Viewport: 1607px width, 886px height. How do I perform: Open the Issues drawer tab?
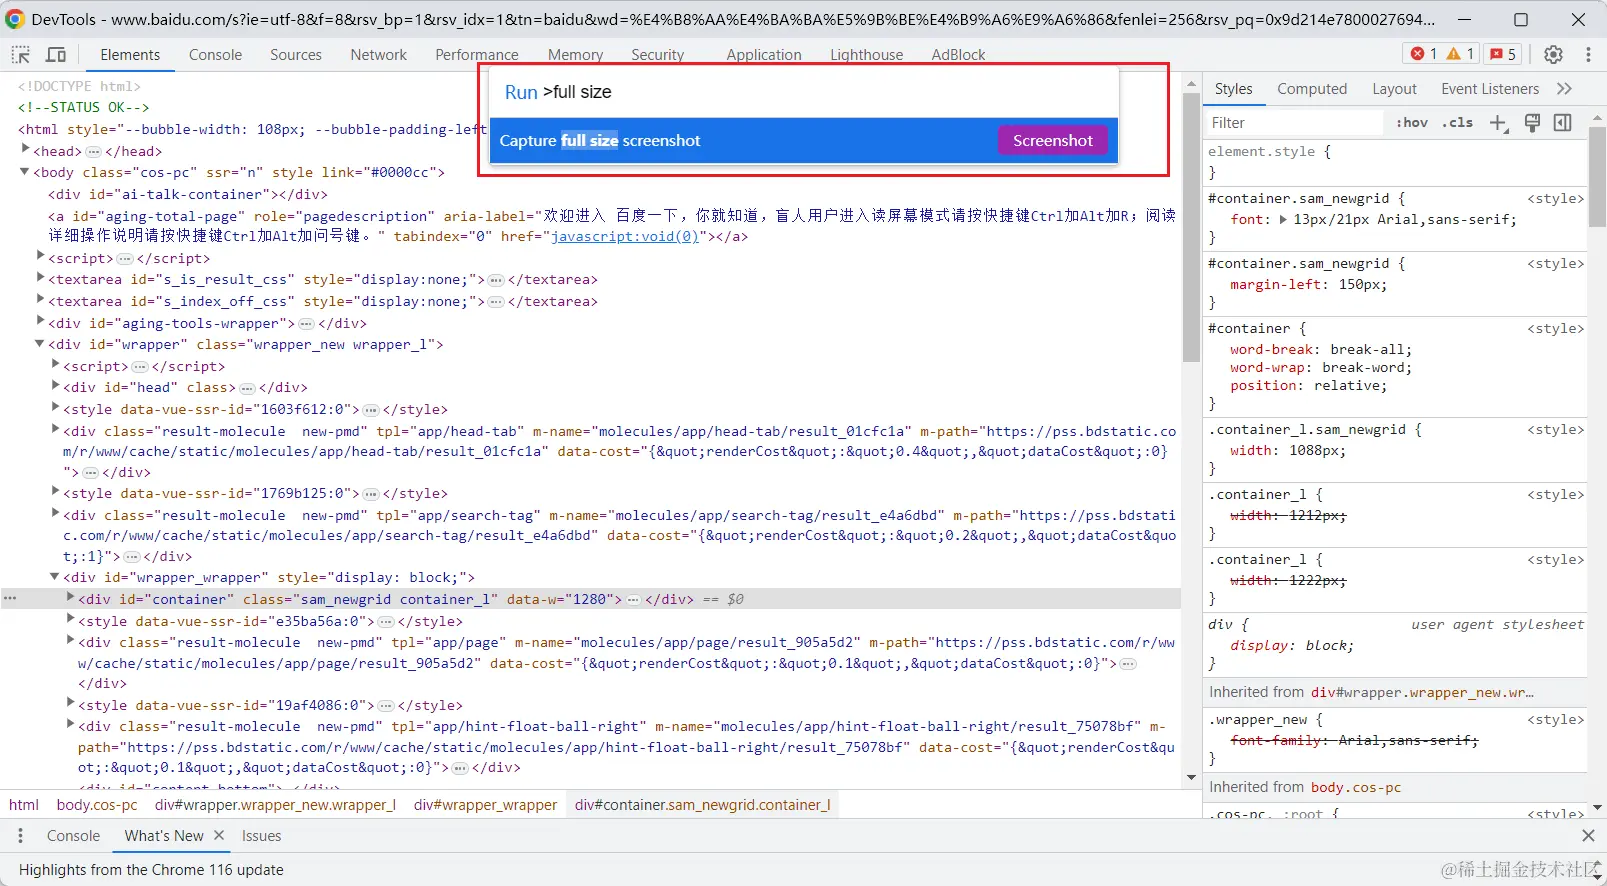pos(261,836)
